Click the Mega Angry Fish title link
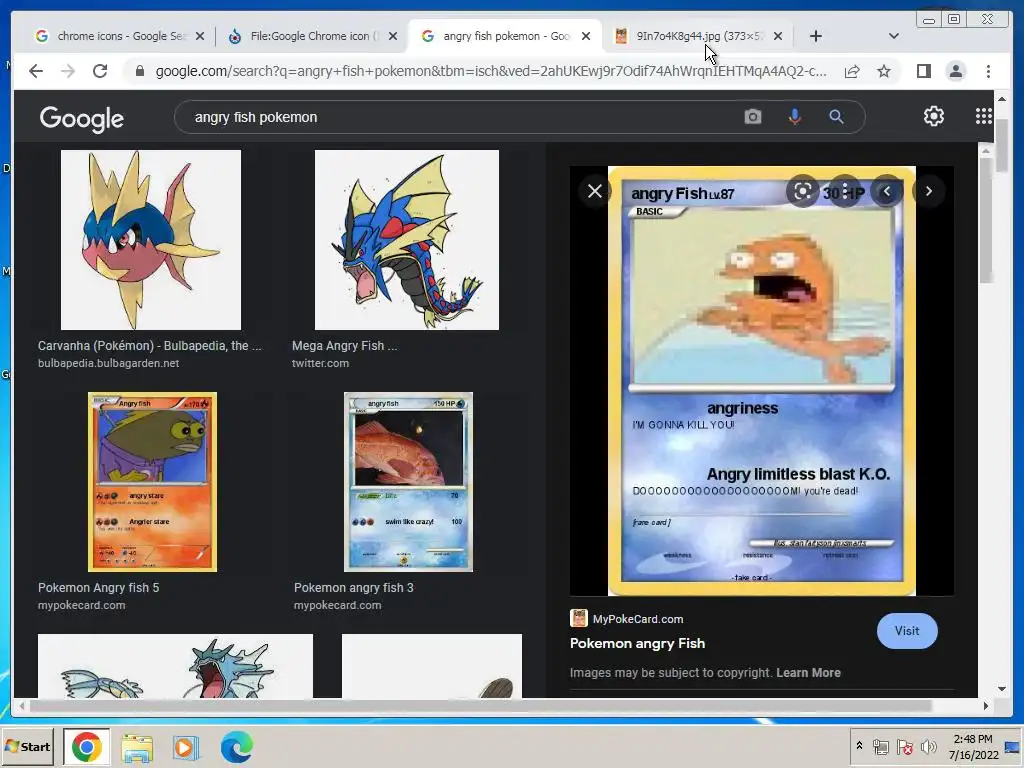The image size is (1024, 768). pyautogui.click(x=344, y=346)
